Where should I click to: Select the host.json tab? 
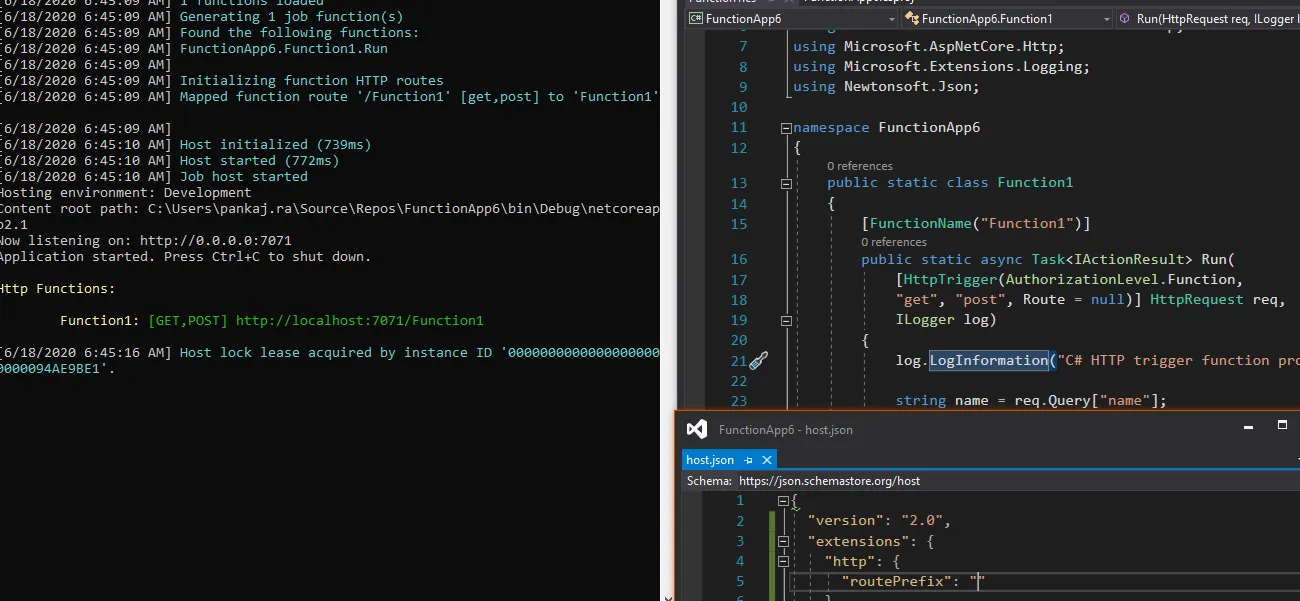click(x=710, y=460)
